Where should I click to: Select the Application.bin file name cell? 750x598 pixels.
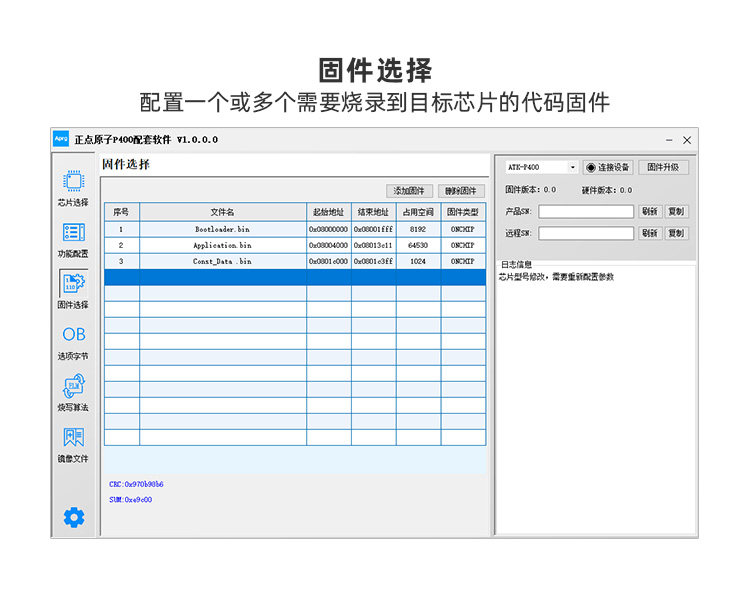click(223, 245)
